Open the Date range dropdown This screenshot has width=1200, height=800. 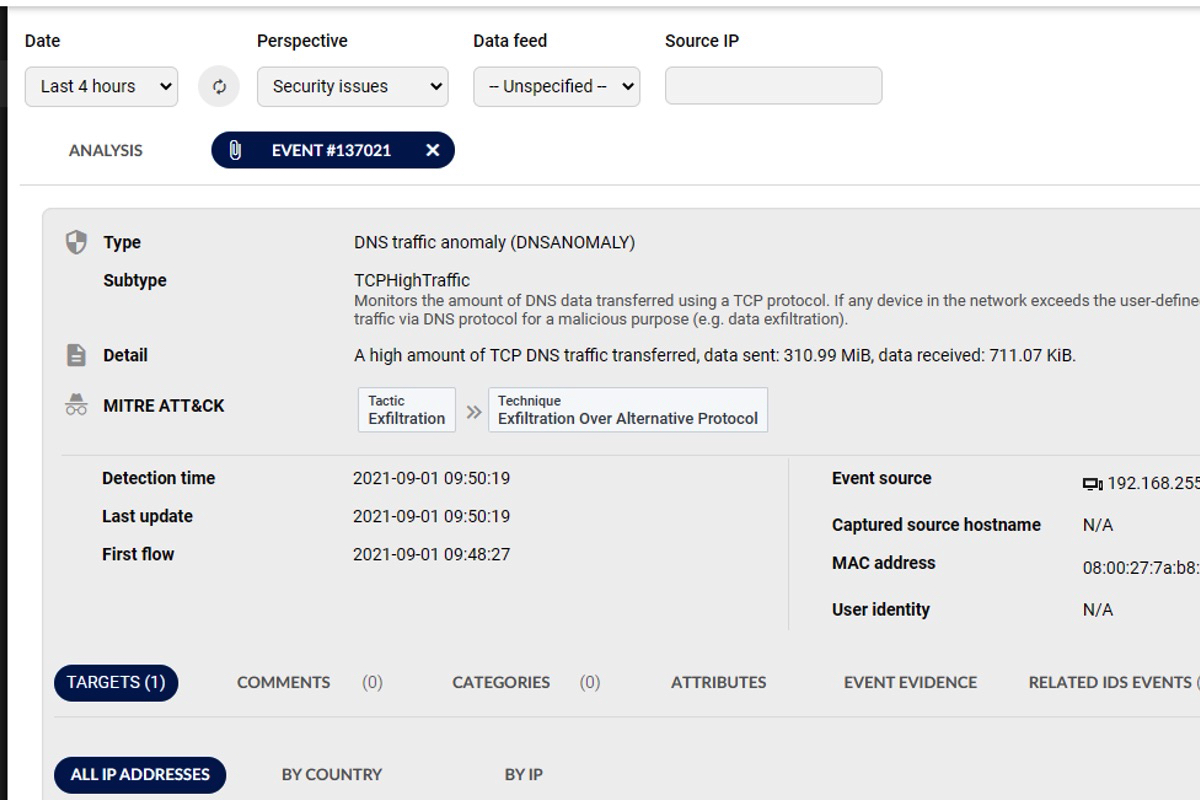pyautogui.click(x=101, y=86)
